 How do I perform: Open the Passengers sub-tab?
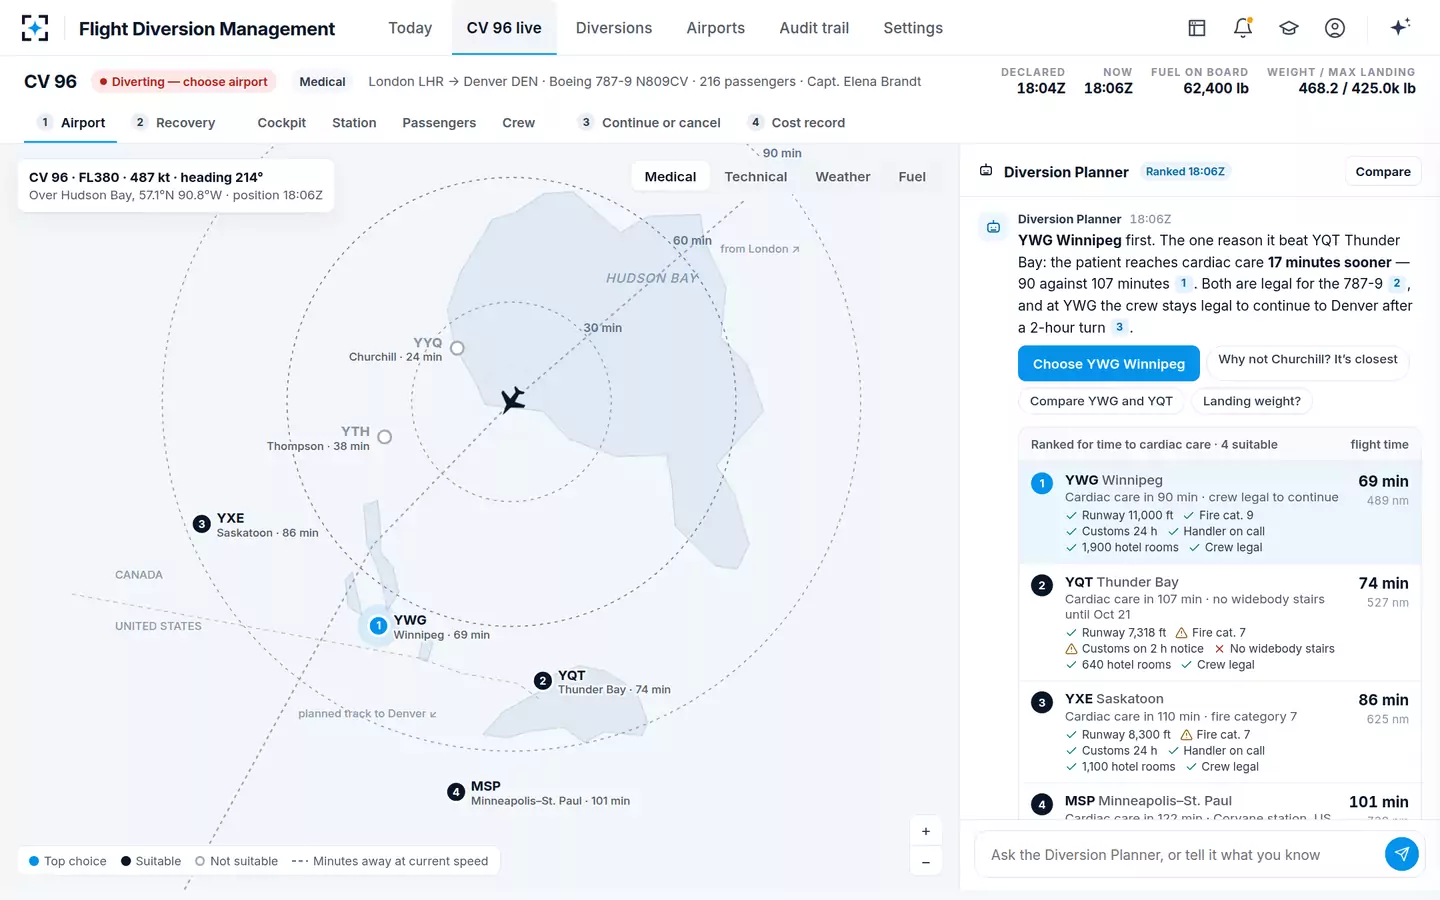point(439,123)
